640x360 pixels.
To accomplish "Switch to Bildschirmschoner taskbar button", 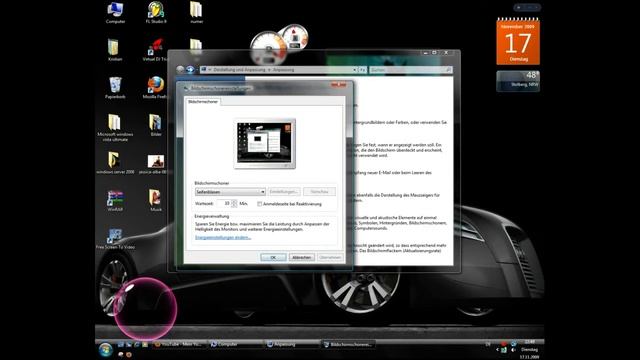I will [348, 344].
